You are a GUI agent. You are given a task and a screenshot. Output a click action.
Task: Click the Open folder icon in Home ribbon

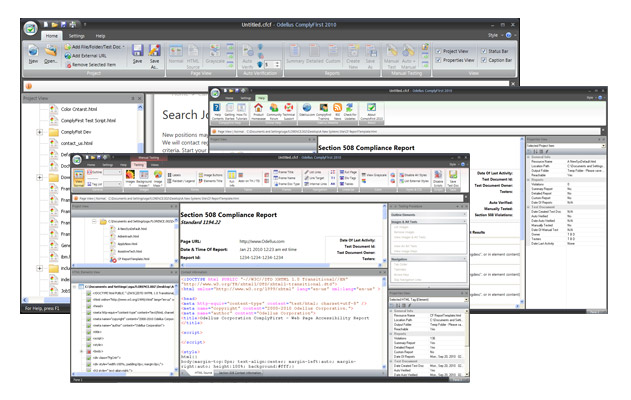[x=50, y=51]
